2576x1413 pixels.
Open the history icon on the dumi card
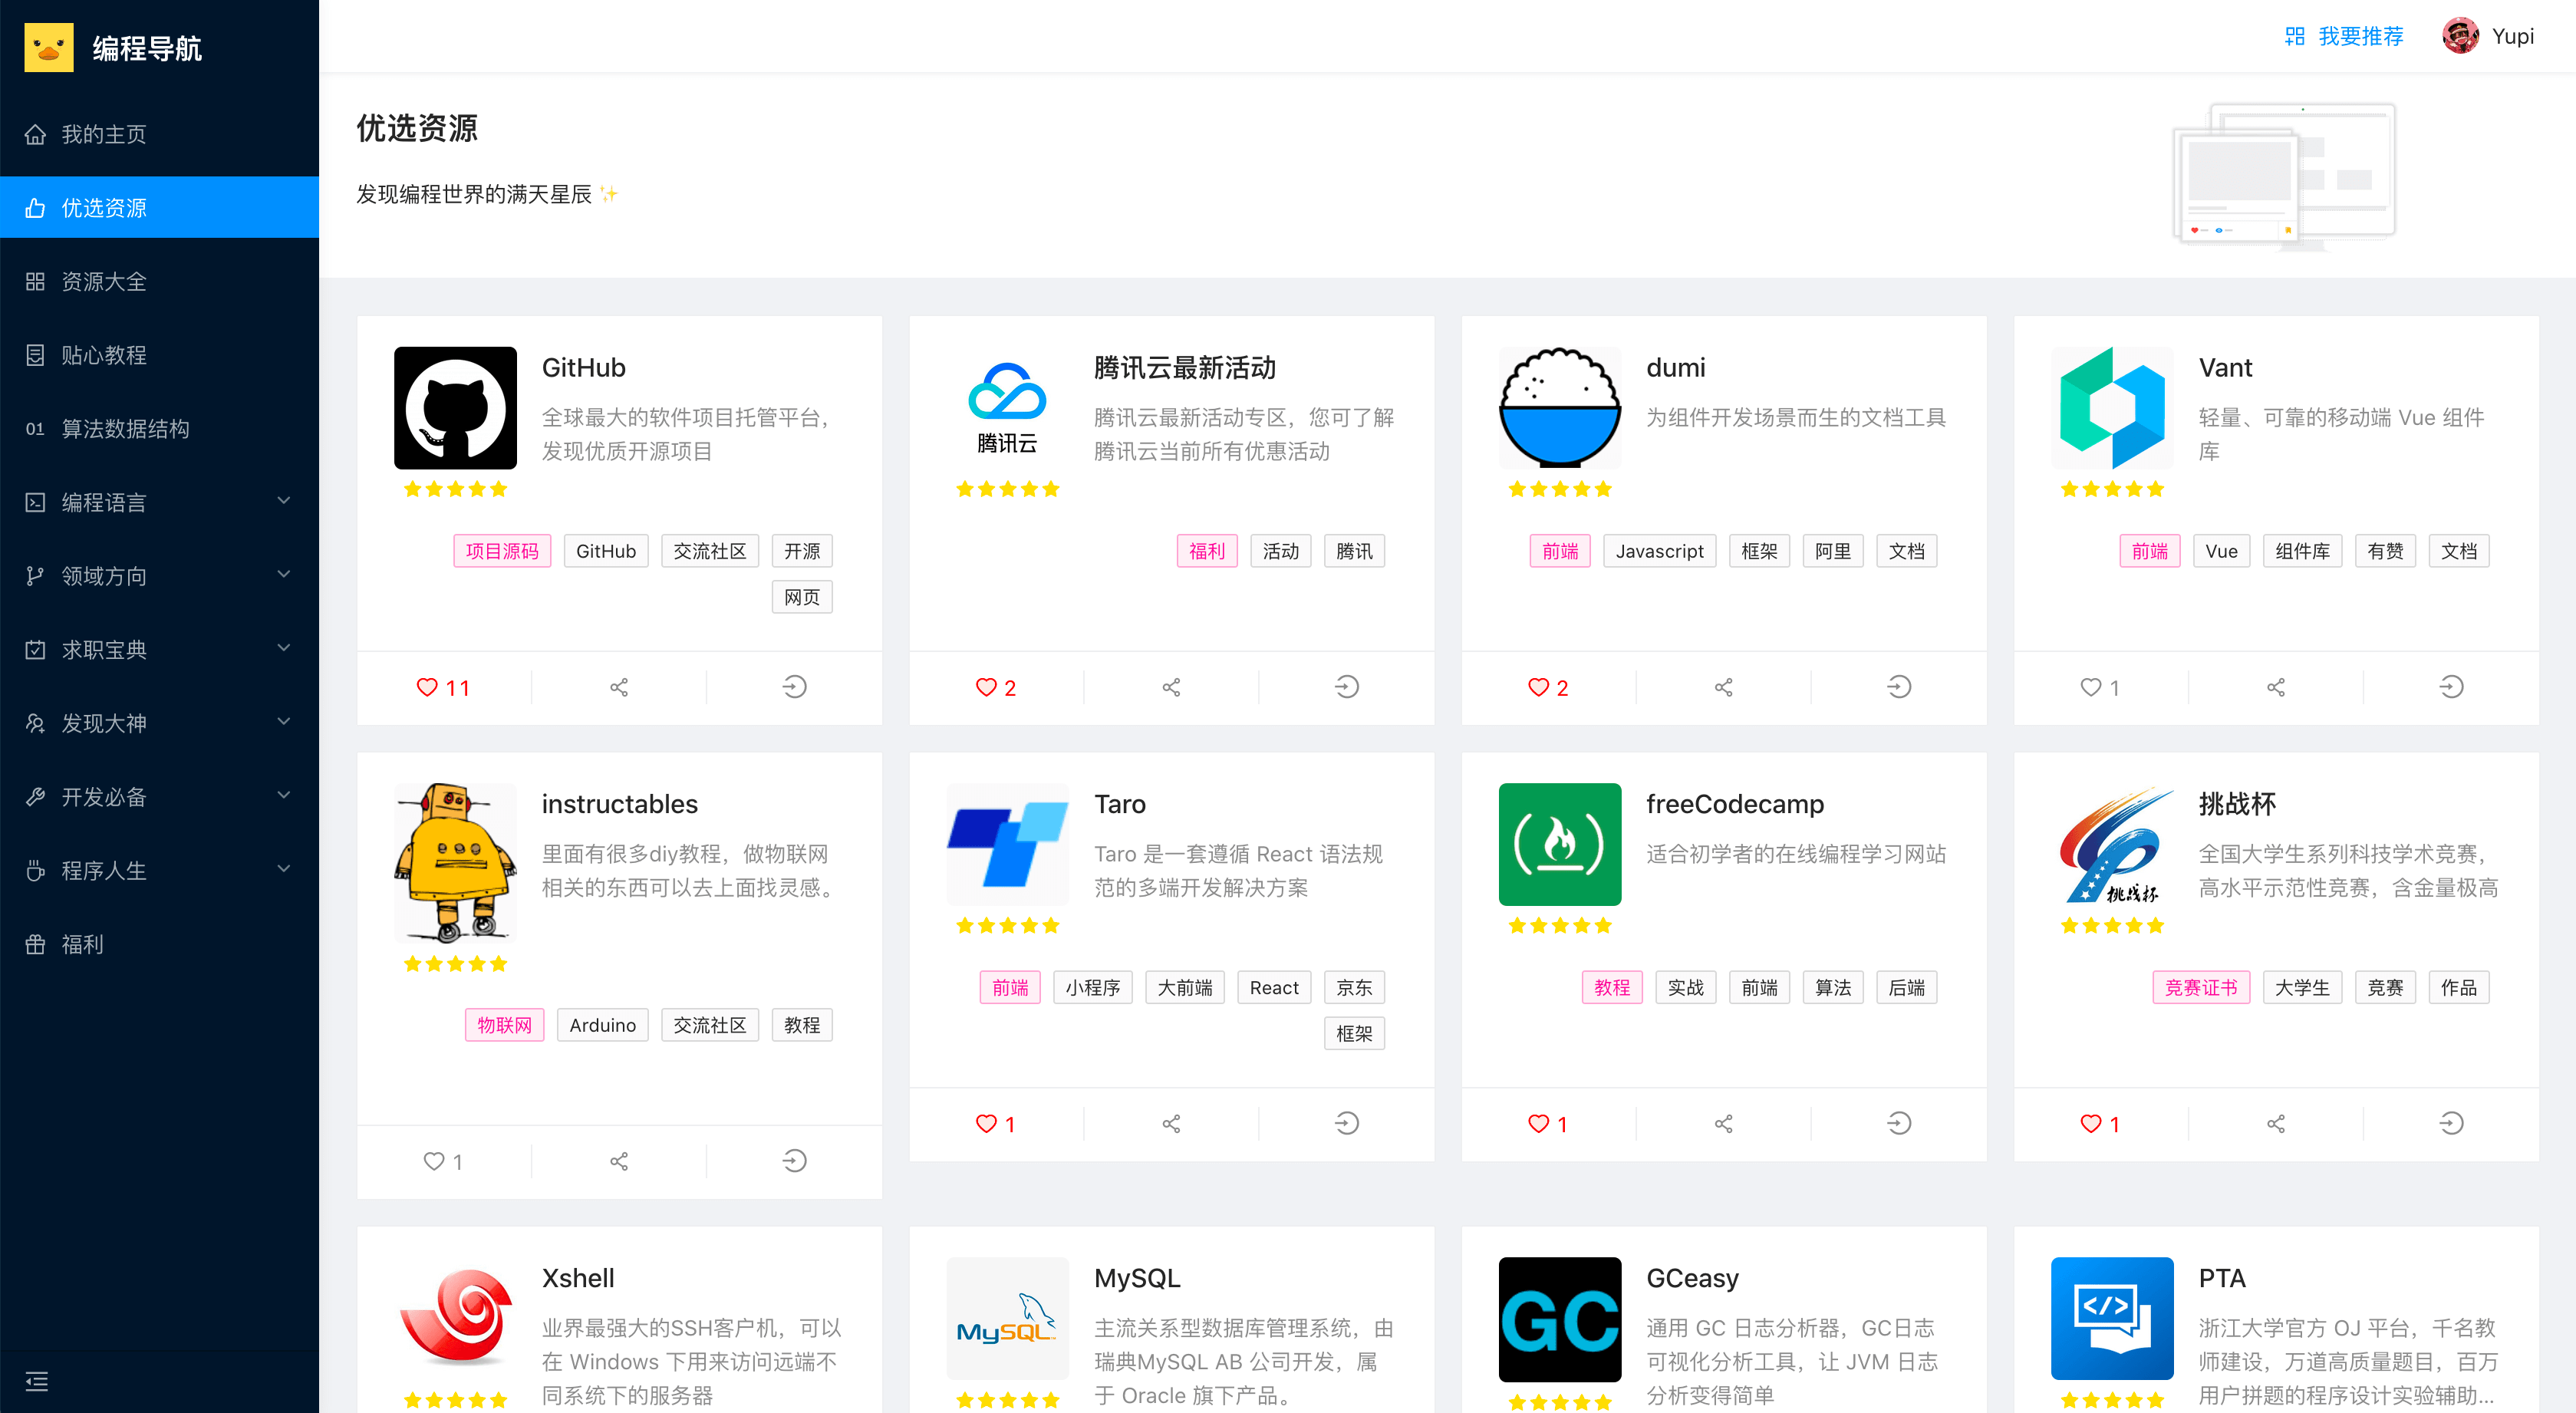click(1899, 687)
